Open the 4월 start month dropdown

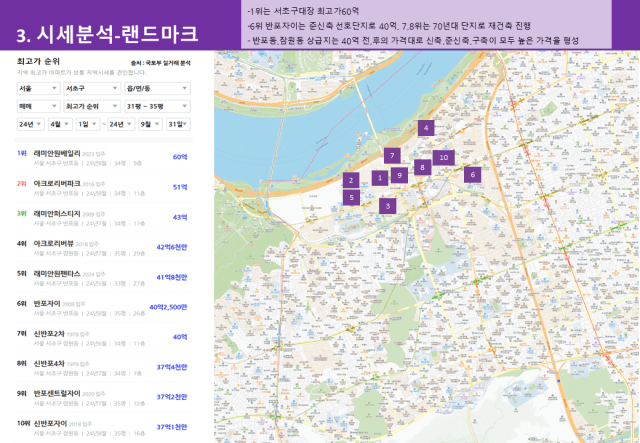coord(60,124)
